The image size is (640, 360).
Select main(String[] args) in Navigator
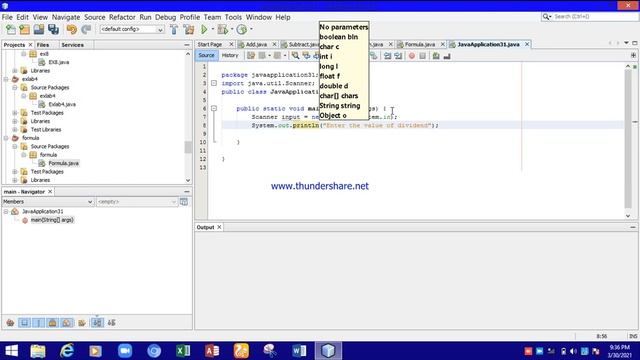(52, 220)
